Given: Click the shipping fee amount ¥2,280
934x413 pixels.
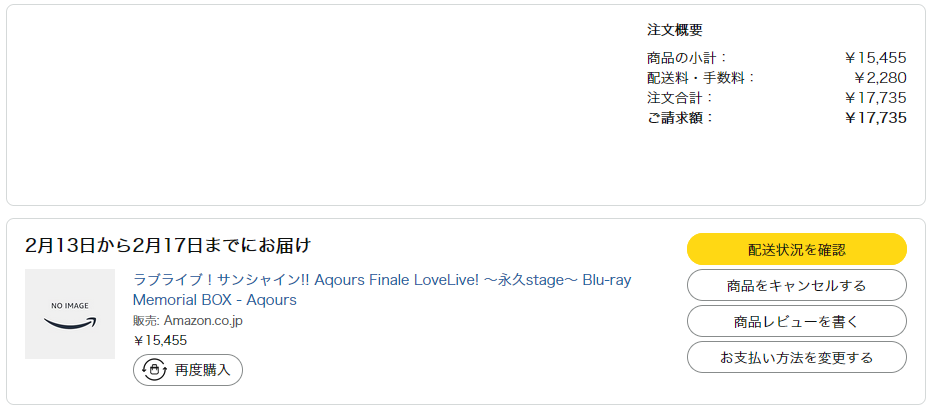Looking at the screenshot, I should 880,78.
